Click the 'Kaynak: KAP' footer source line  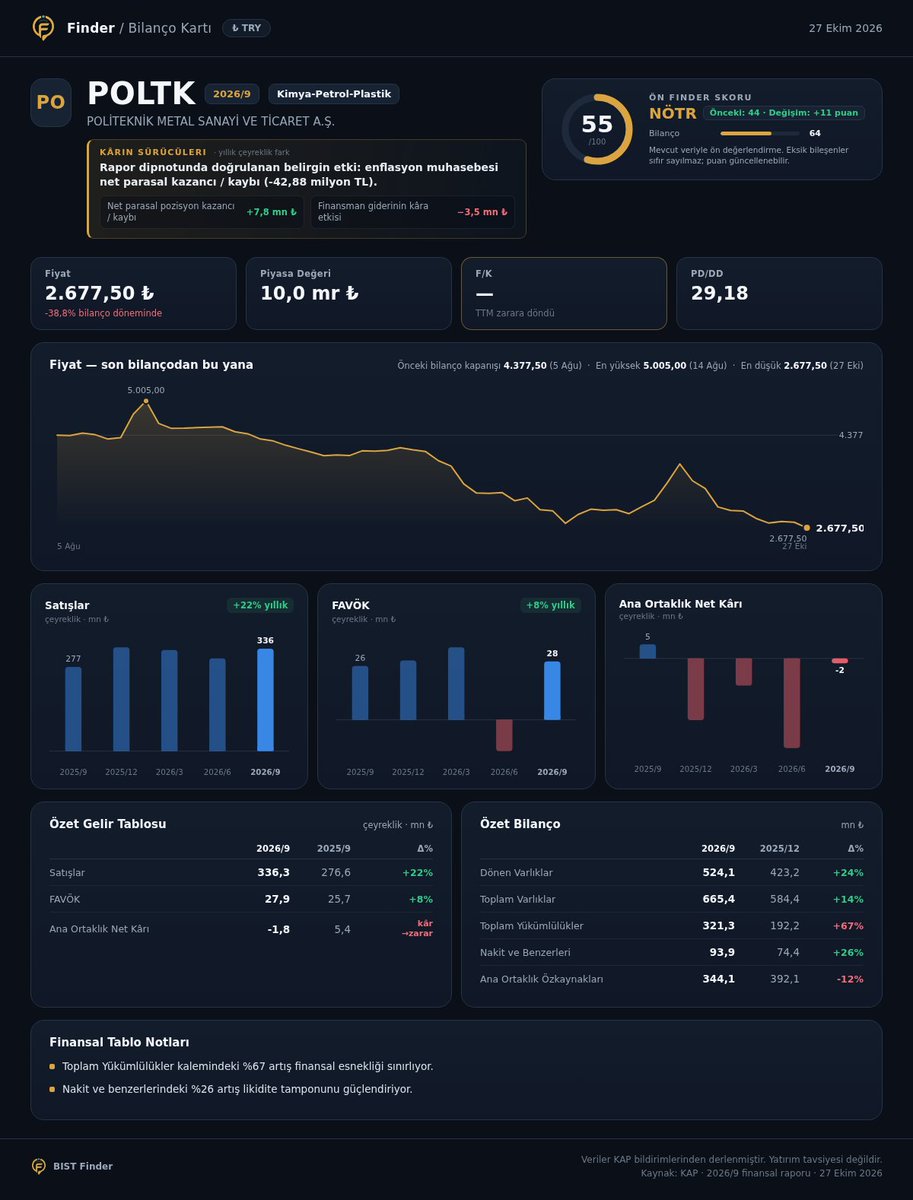click(x=761, y=1173)
